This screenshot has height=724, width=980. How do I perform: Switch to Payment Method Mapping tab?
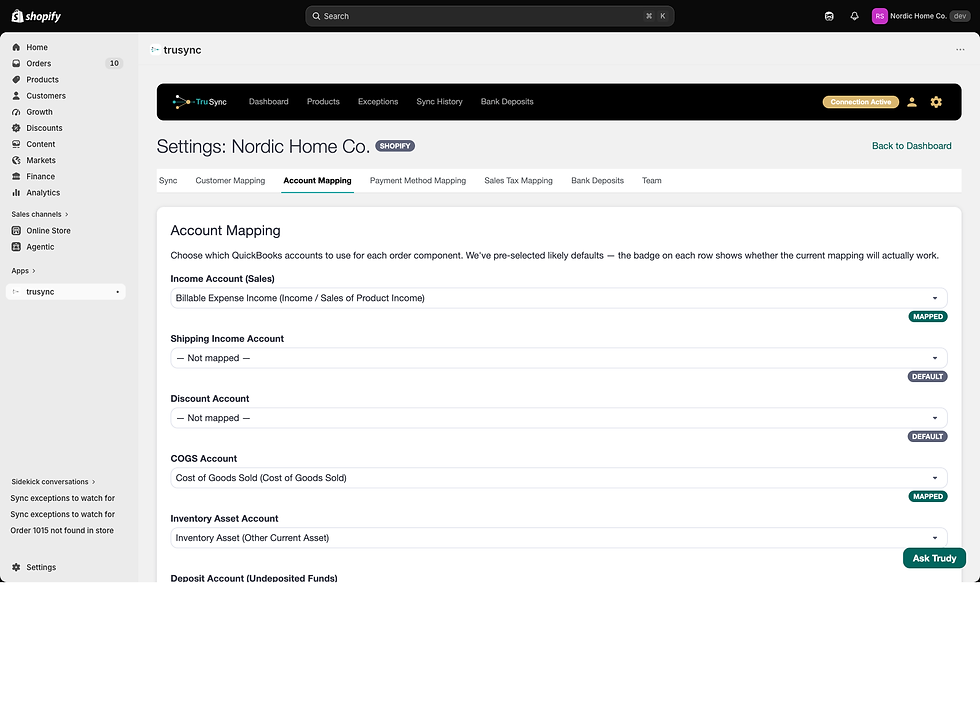pyautogui.click(x=418, y=181)
